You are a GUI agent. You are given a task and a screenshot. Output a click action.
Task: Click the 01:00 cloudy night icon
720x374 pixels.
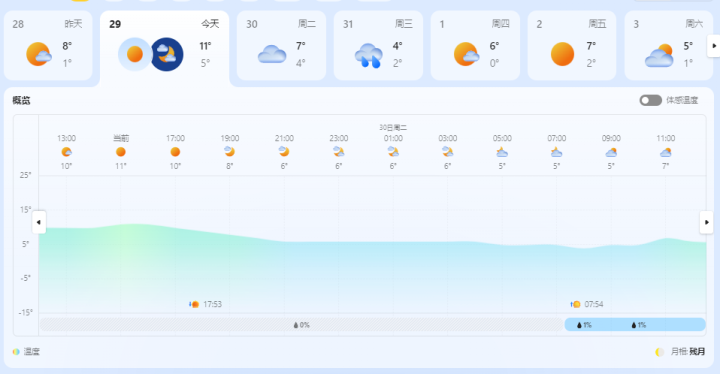click(x=393, y=152)
